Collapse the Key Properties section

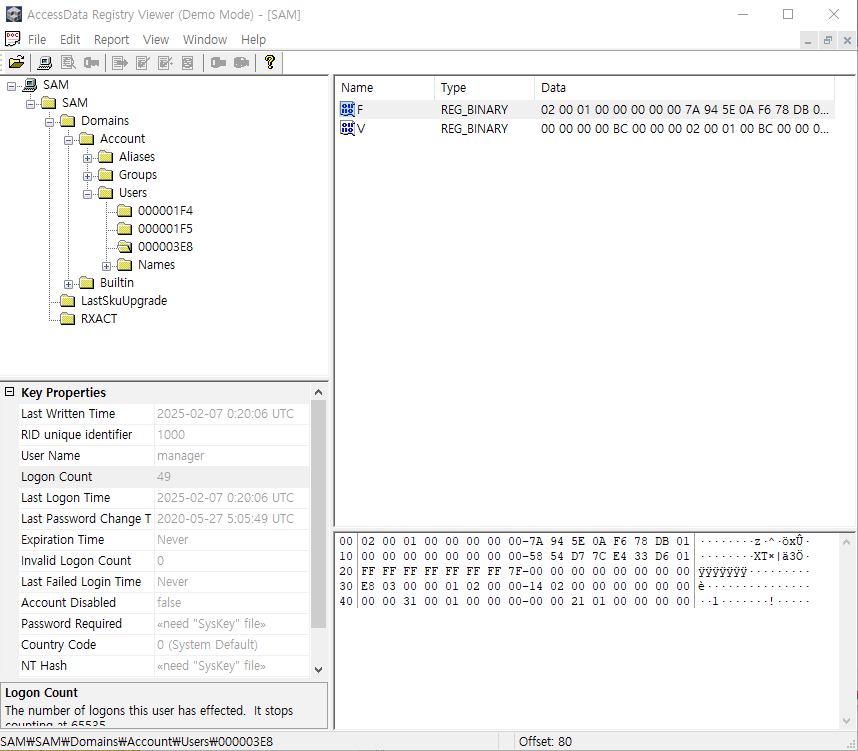[x=9, y=392]
